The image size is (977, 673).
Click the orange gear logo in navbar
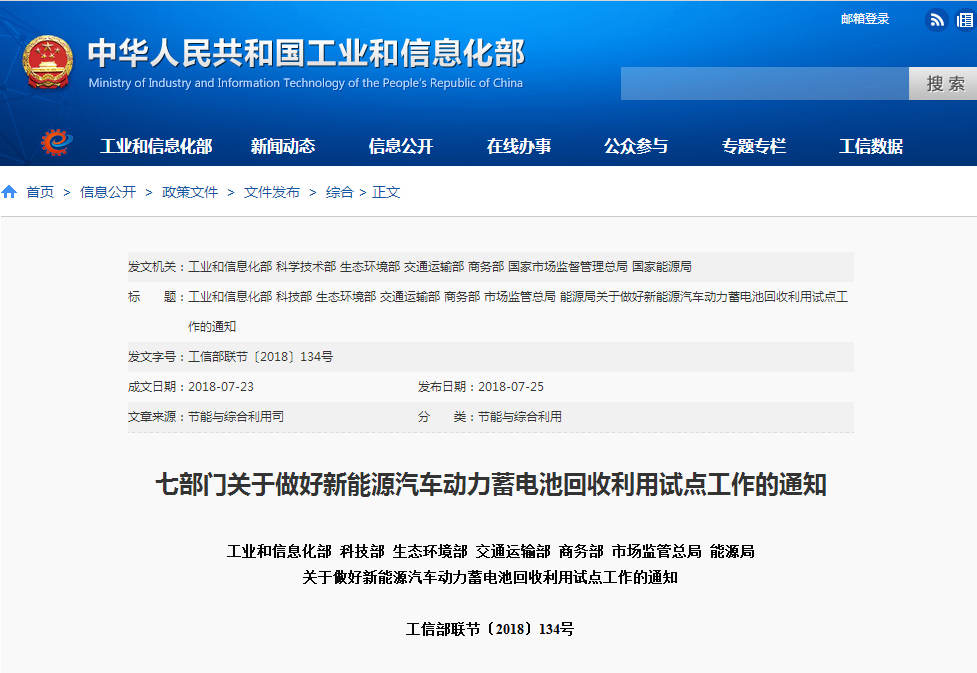click(x=57, y=144)
